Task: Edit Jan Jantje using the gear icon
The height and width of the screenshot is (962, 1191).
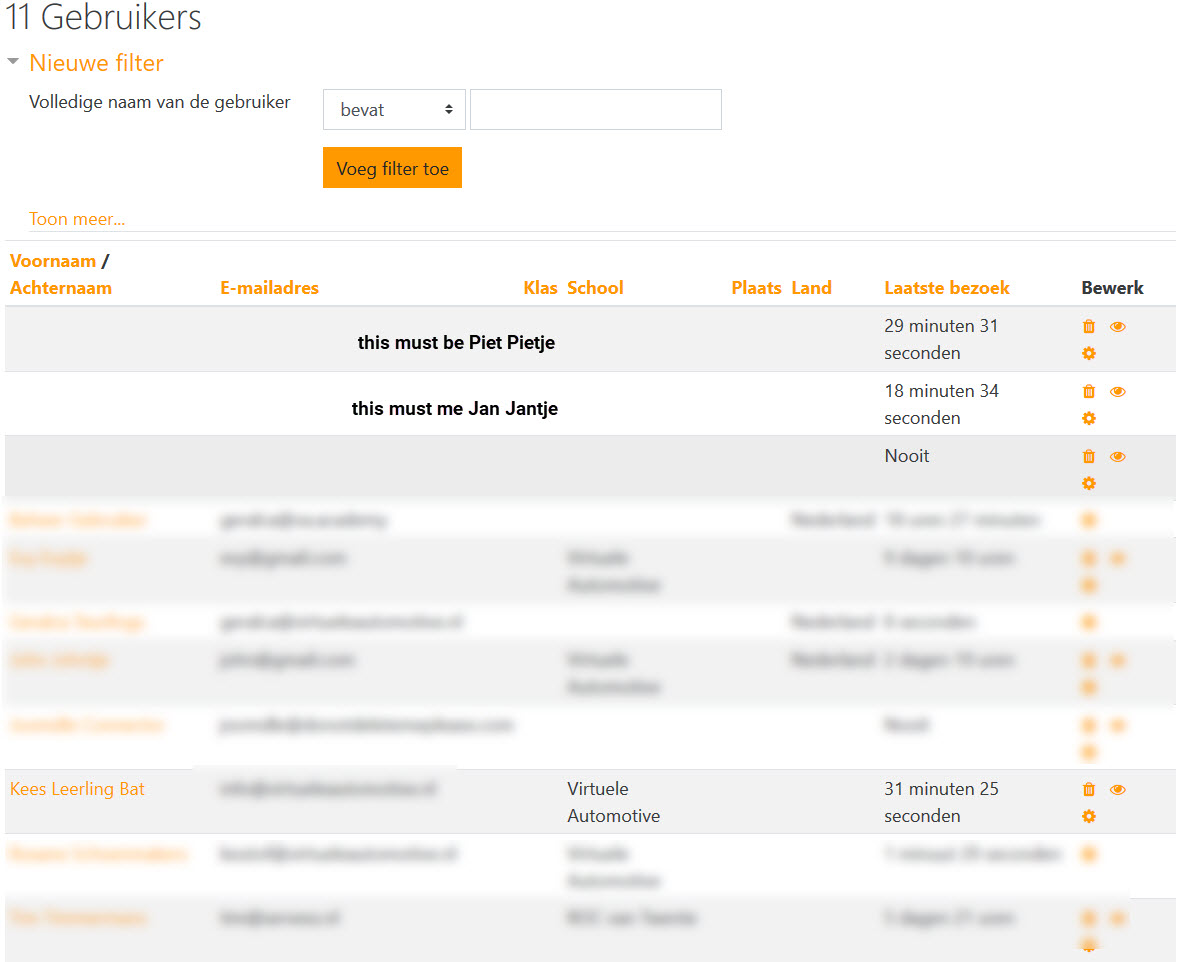Action: coord(1089,418)
